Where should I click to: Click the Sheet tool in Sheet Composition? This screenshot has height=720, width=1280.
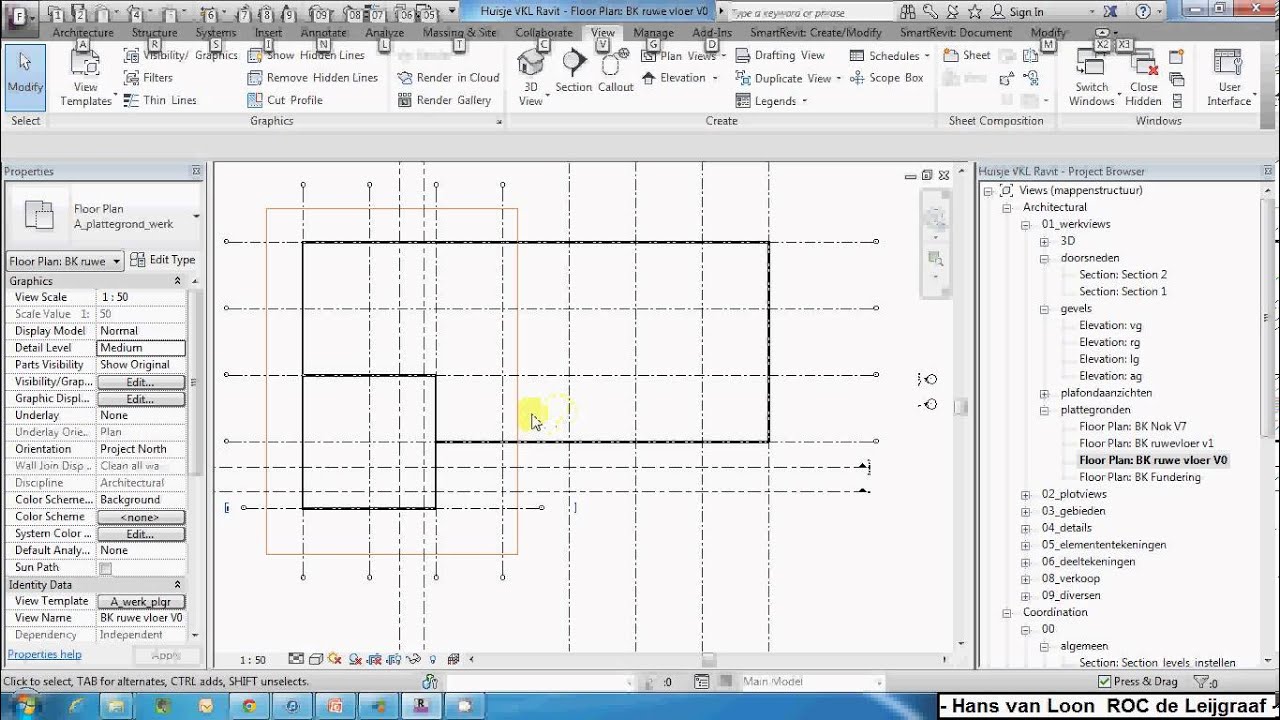coord(967,55)
